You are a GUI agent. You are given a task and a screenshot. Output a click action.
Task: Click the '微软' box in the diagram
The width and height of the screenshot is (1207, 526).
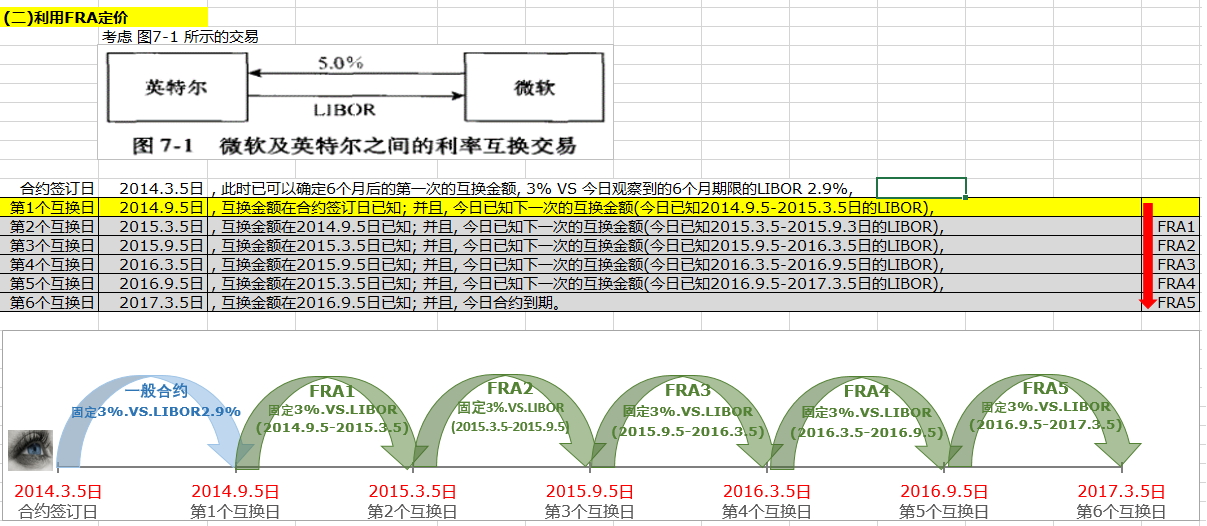[534, 87]
